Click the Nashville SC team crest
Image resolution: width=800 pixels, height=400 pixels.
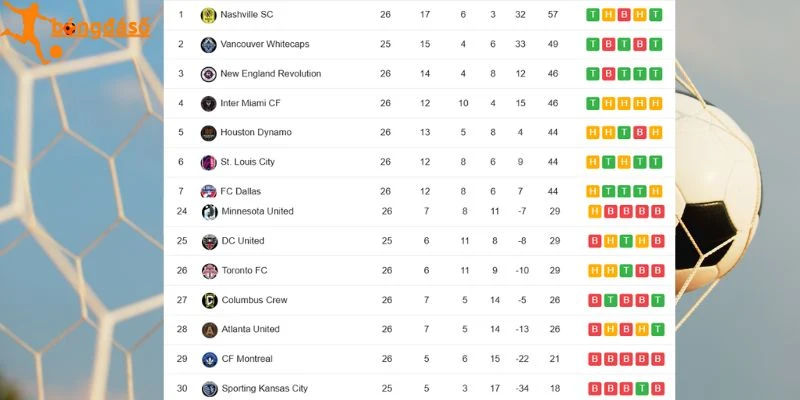point(208,15)
